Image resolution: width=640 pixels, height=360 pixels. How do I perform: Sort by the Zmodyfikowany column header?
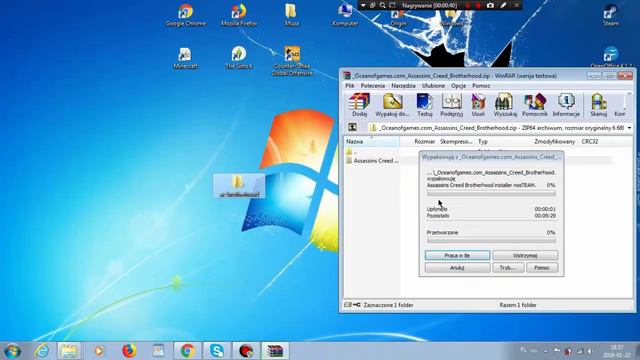[x=555, y=141]
